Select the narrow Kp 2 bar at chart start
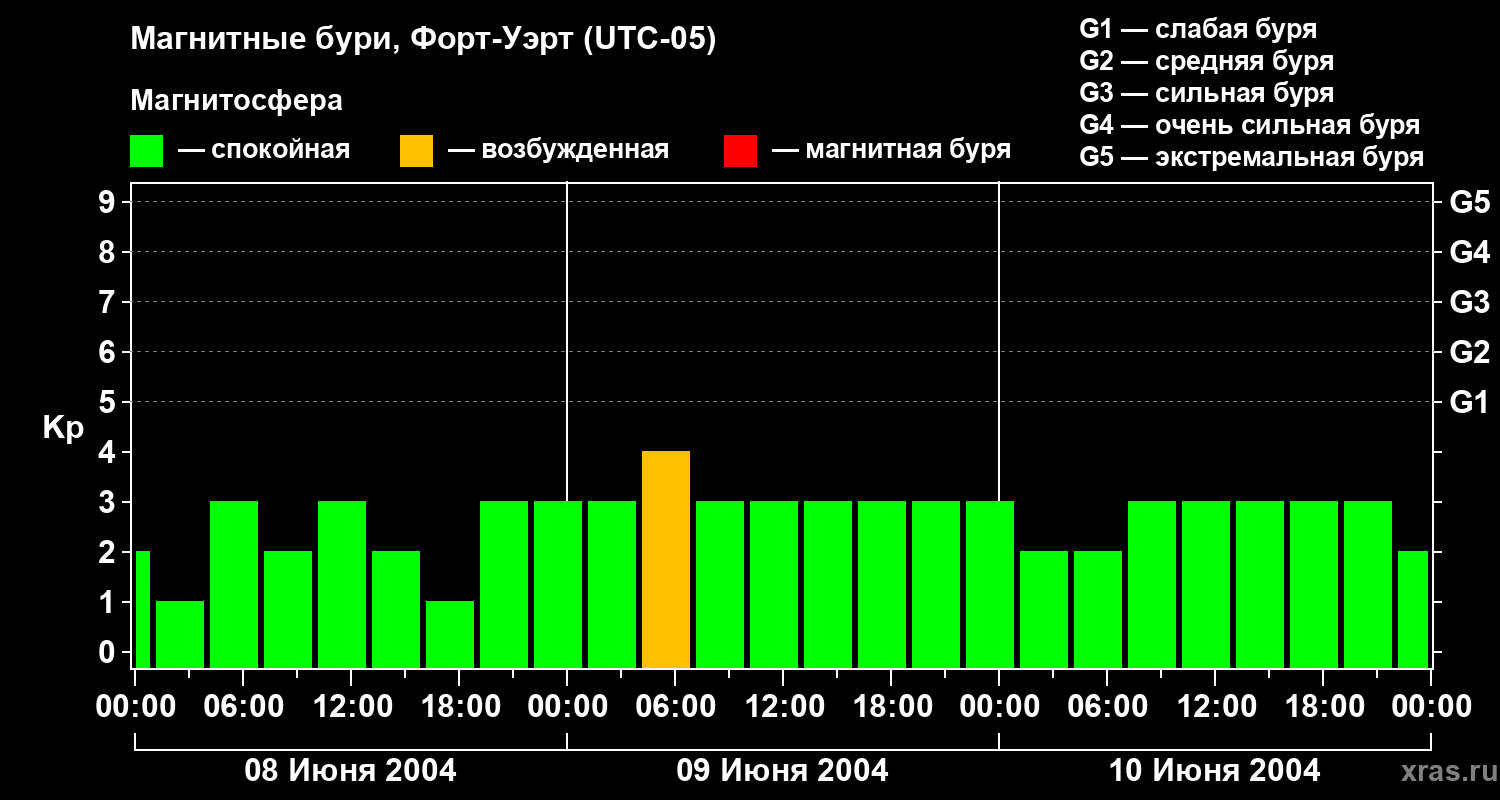This screenshot has width=1500, height=800. click(x=142, y=609)
